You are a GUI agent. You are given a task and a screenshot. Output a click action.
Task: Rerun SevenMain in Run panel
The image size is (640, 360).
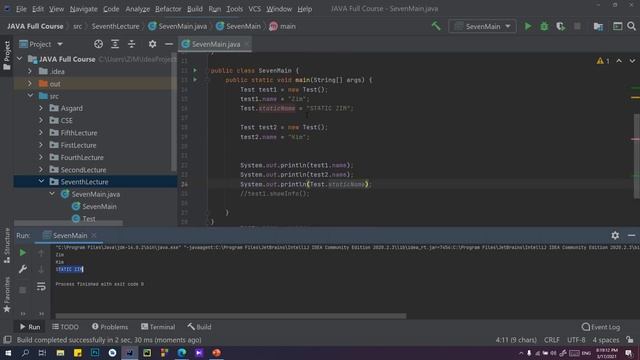(23, 253)
